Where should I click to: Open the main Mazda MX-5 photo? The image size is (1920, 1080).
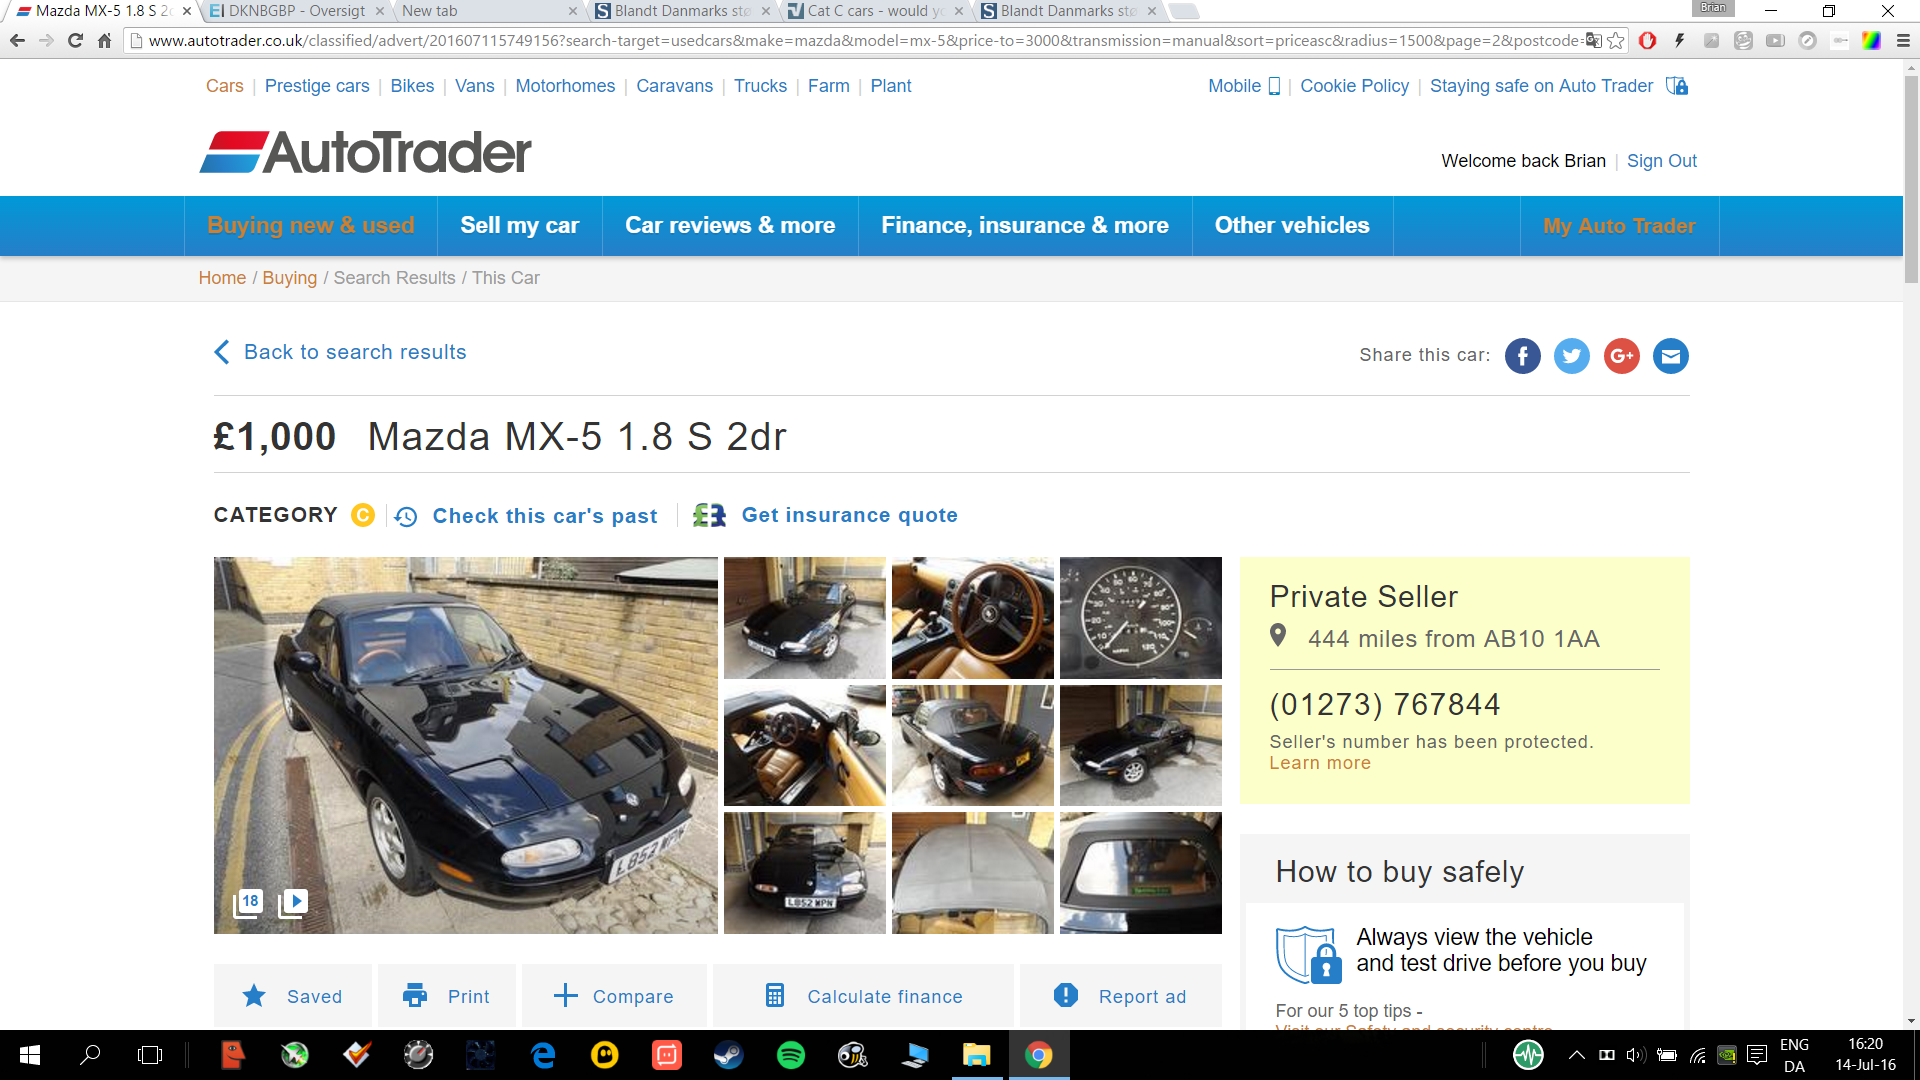465,745
